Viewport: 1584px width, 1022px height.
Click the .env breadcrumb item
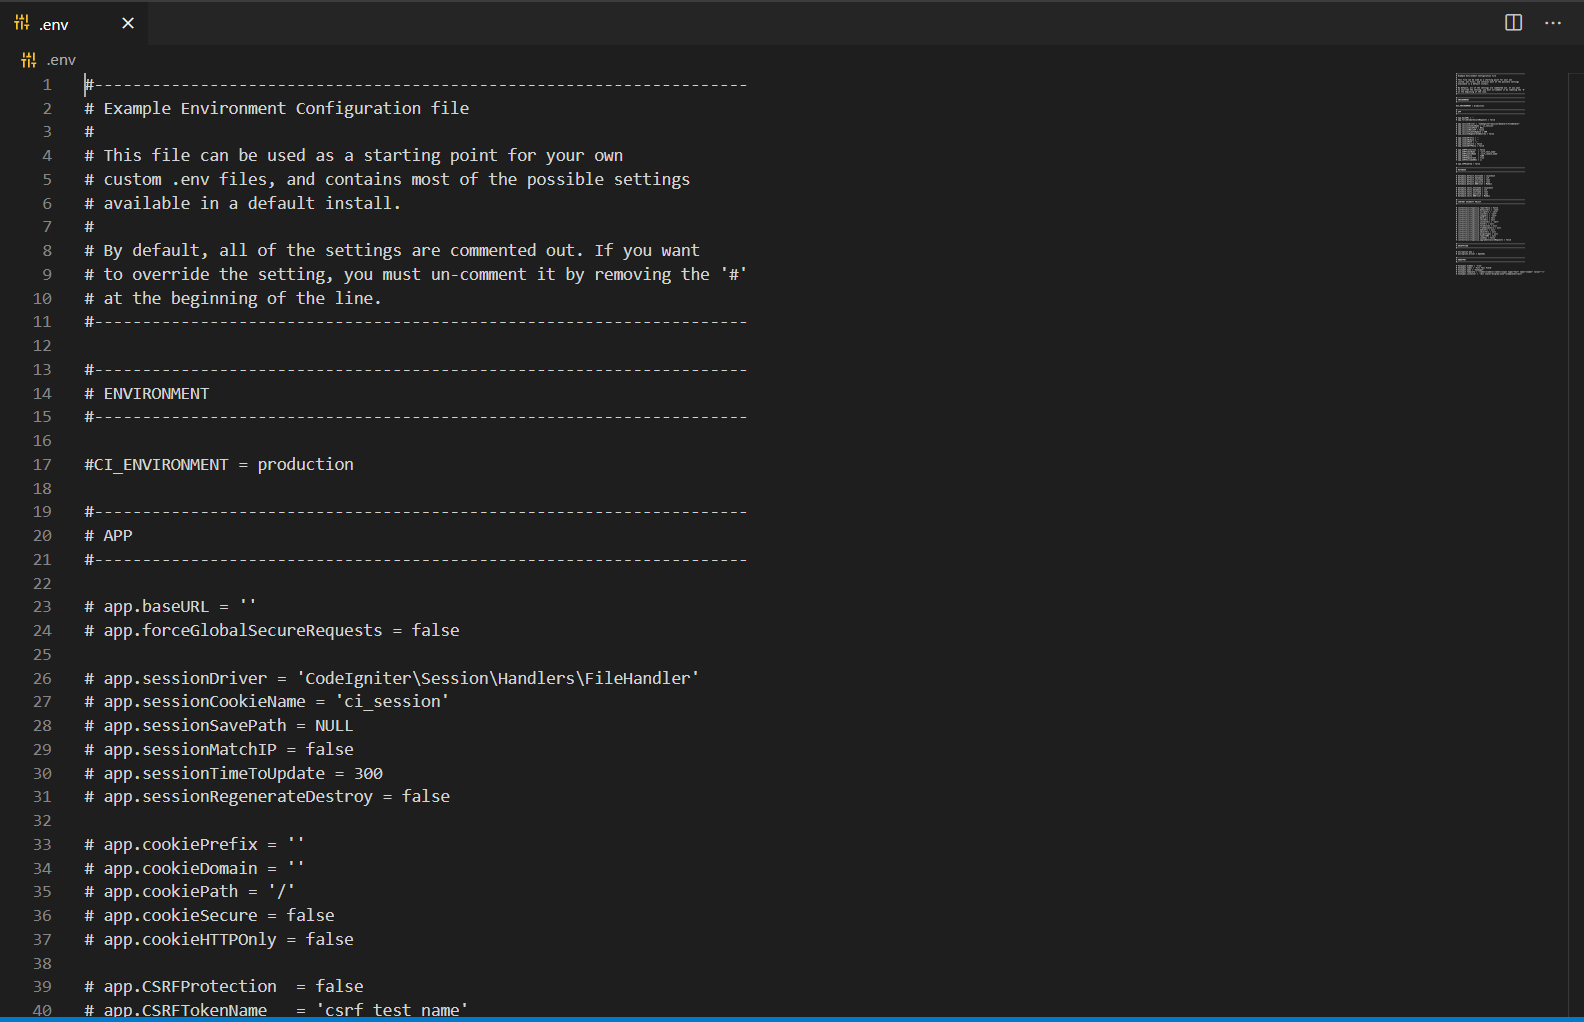tap(61, 60)
